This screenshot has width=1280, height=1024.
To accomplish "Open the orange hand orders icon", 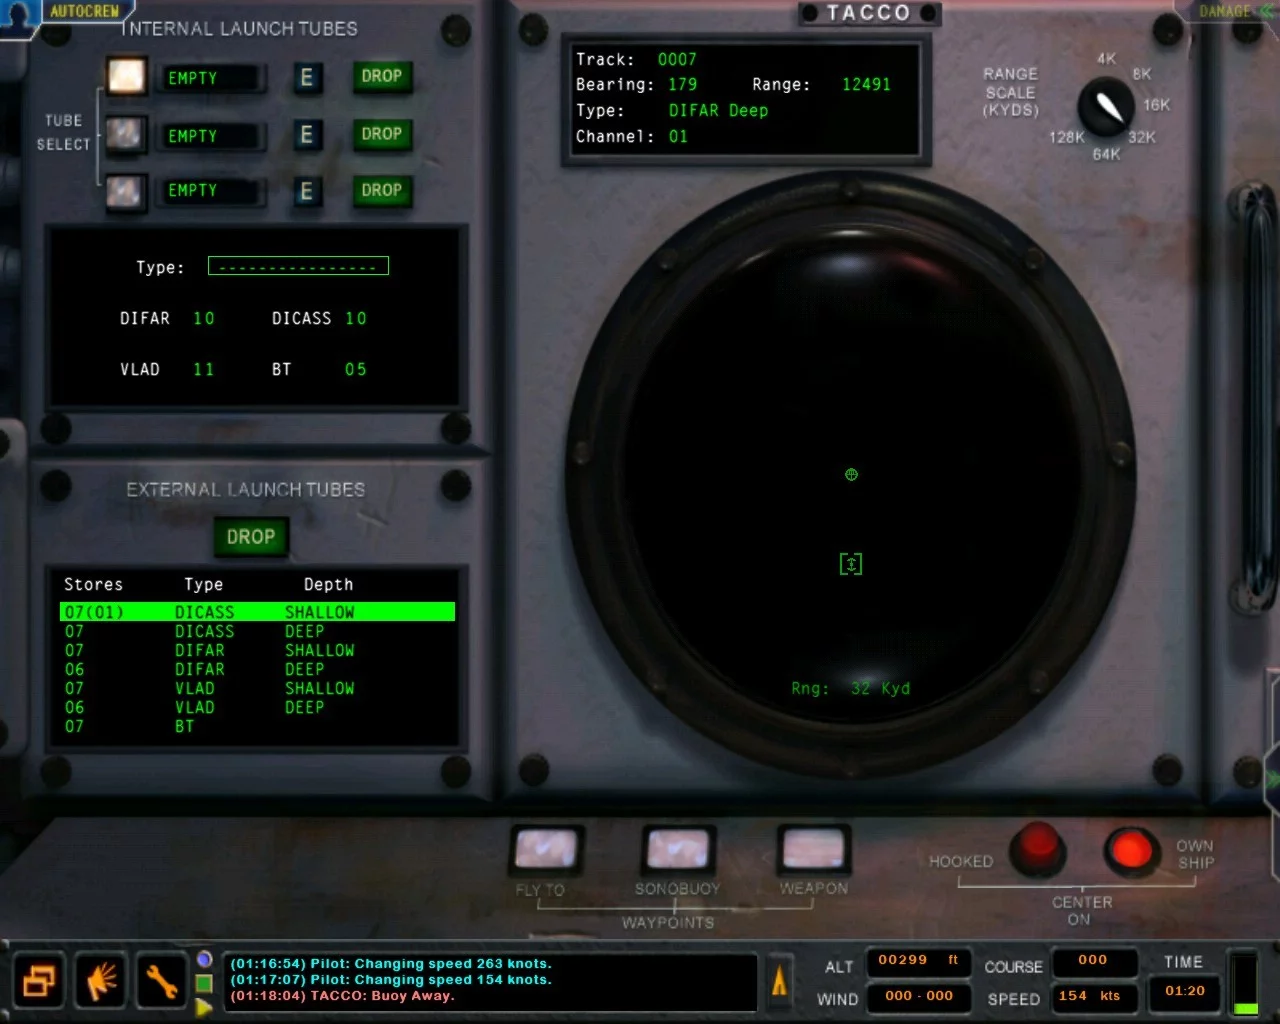I will [x=101, y=981].
